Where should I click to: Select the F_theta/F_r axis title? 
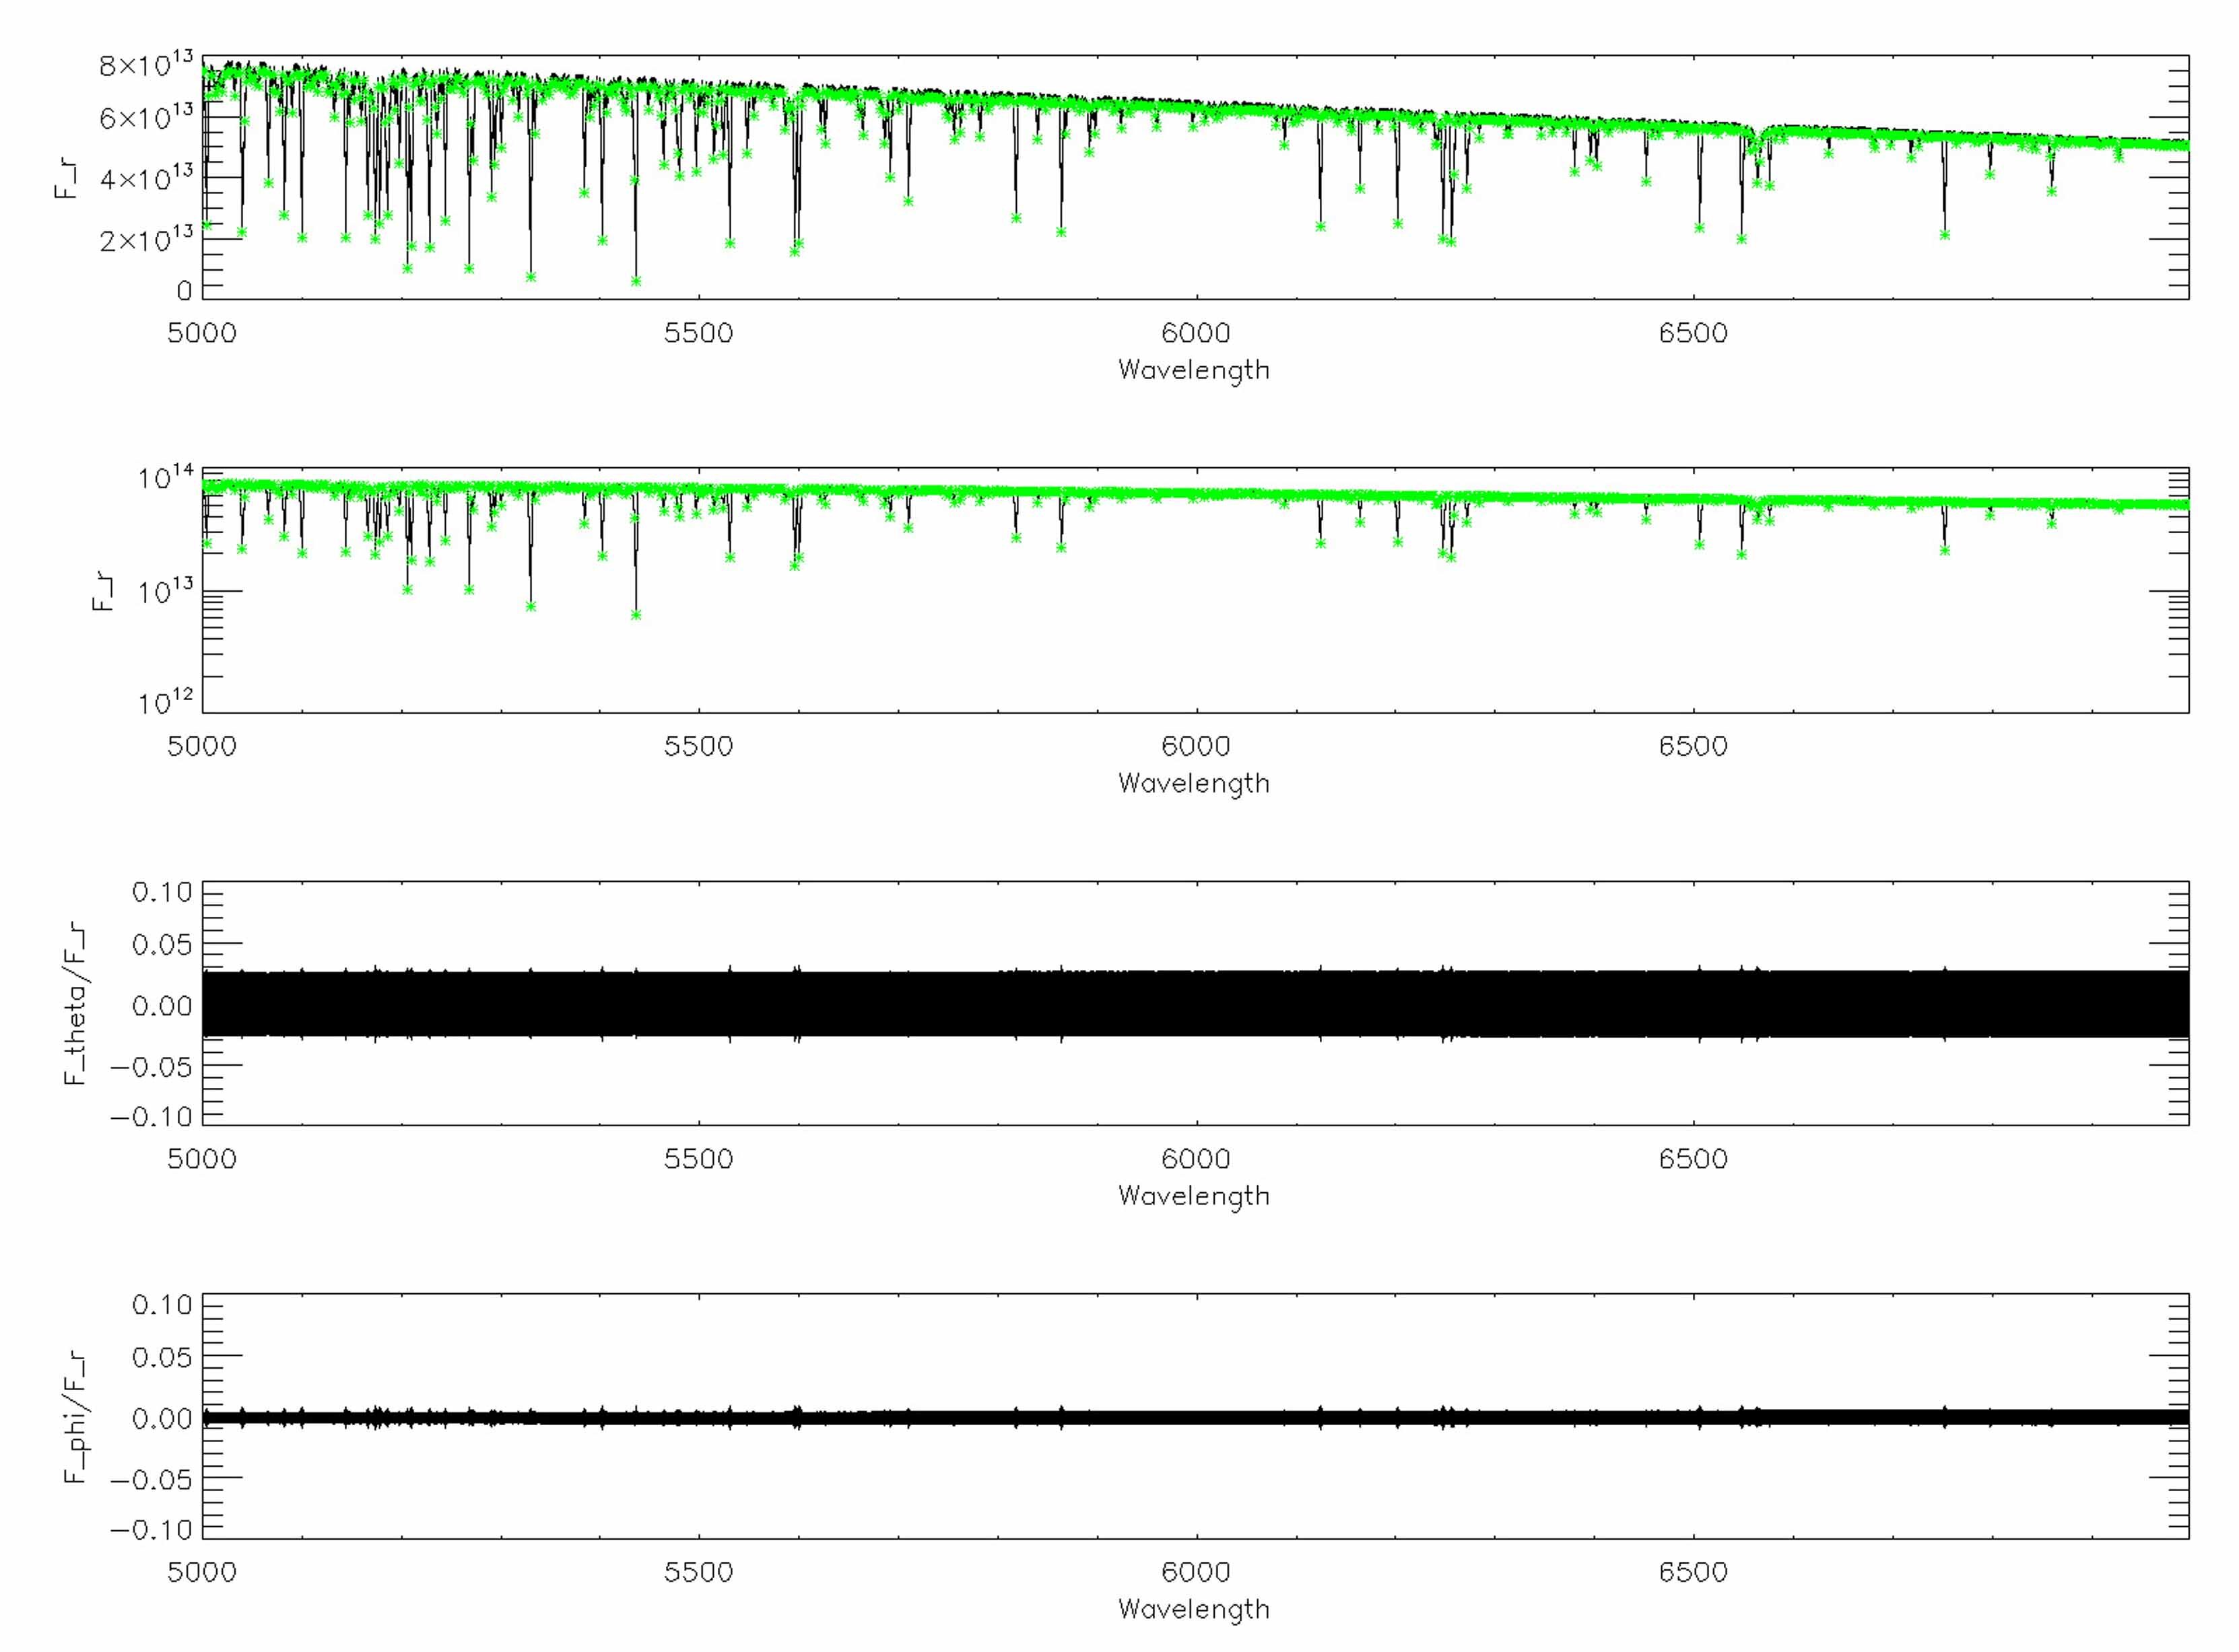click(x=77, y=1003)
